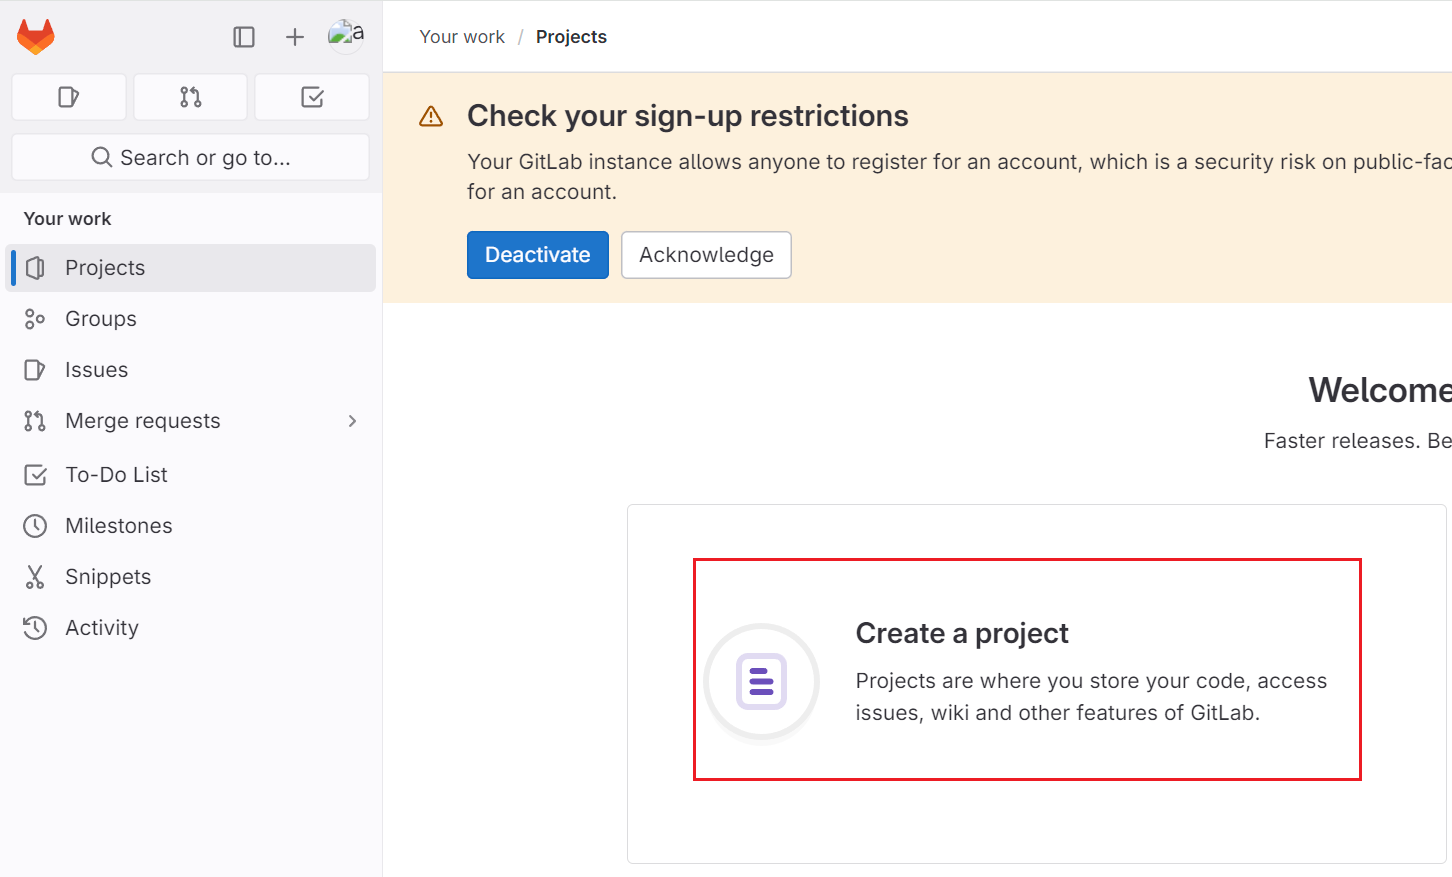Open Activity in the sidebar
This screenshot has width=1452, height=877.
pos(191,628)
